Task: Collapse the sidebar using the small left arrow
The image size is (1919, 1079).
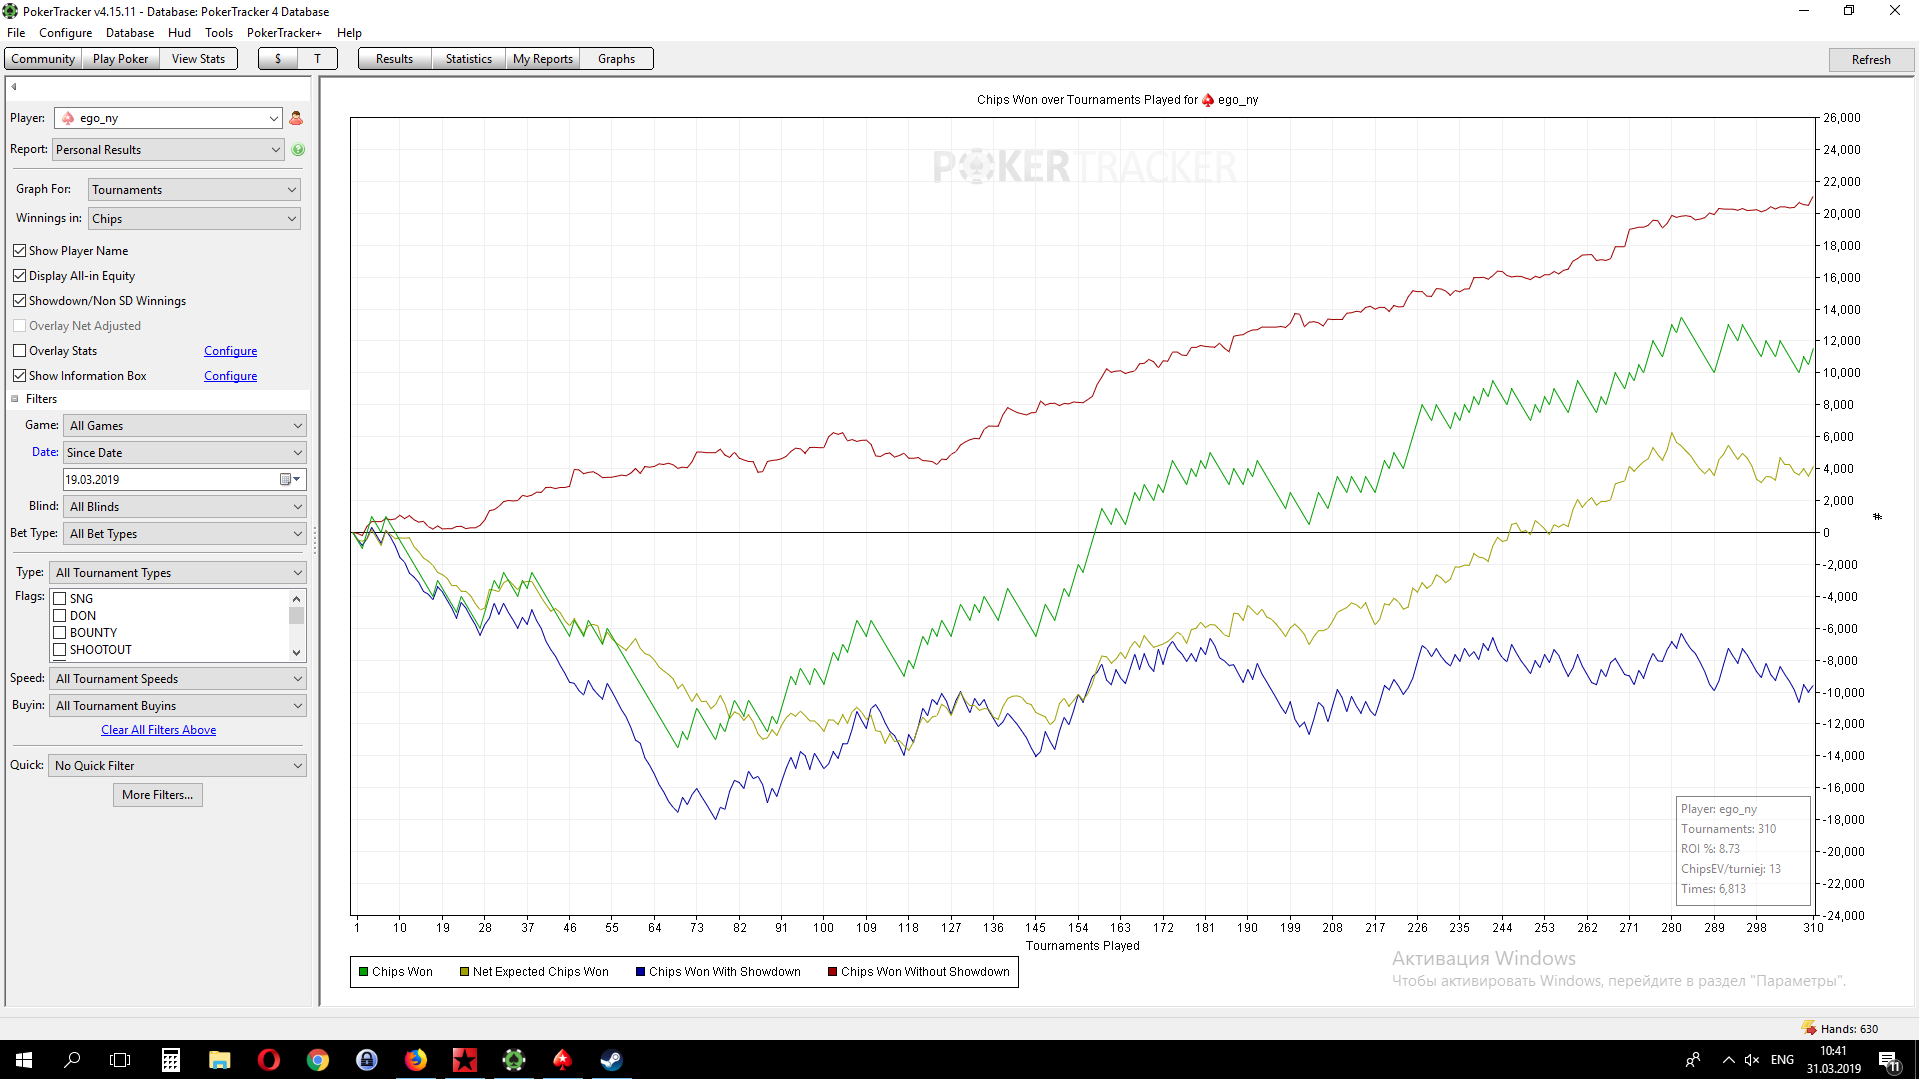Action: click(14, 87)
